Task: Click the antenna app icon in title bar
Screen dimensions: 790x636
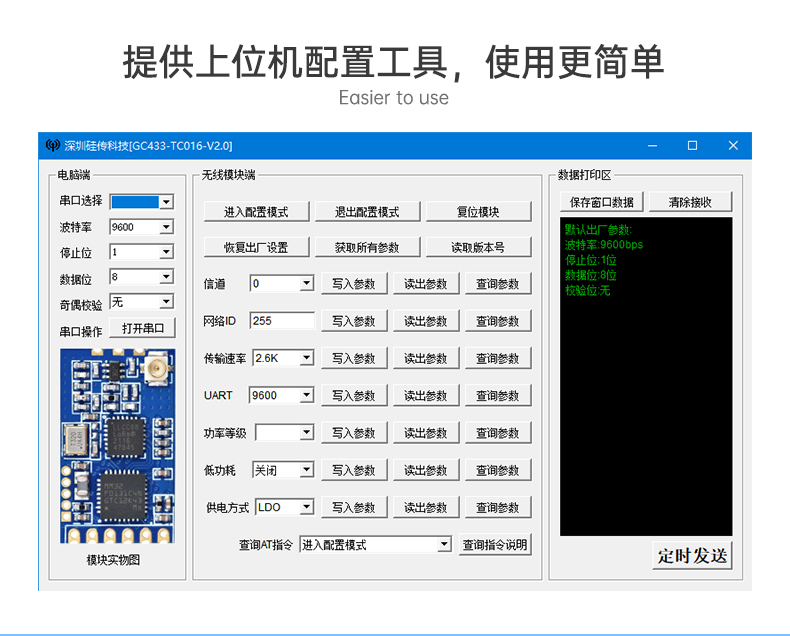Action: pos(52,146)
